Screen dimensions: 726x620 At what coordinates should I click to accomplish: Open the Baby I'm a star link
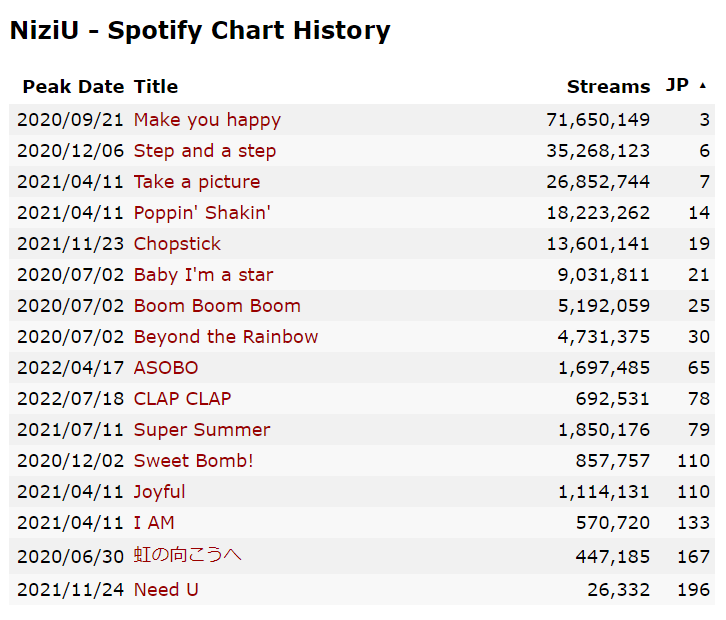coord(203,275)
